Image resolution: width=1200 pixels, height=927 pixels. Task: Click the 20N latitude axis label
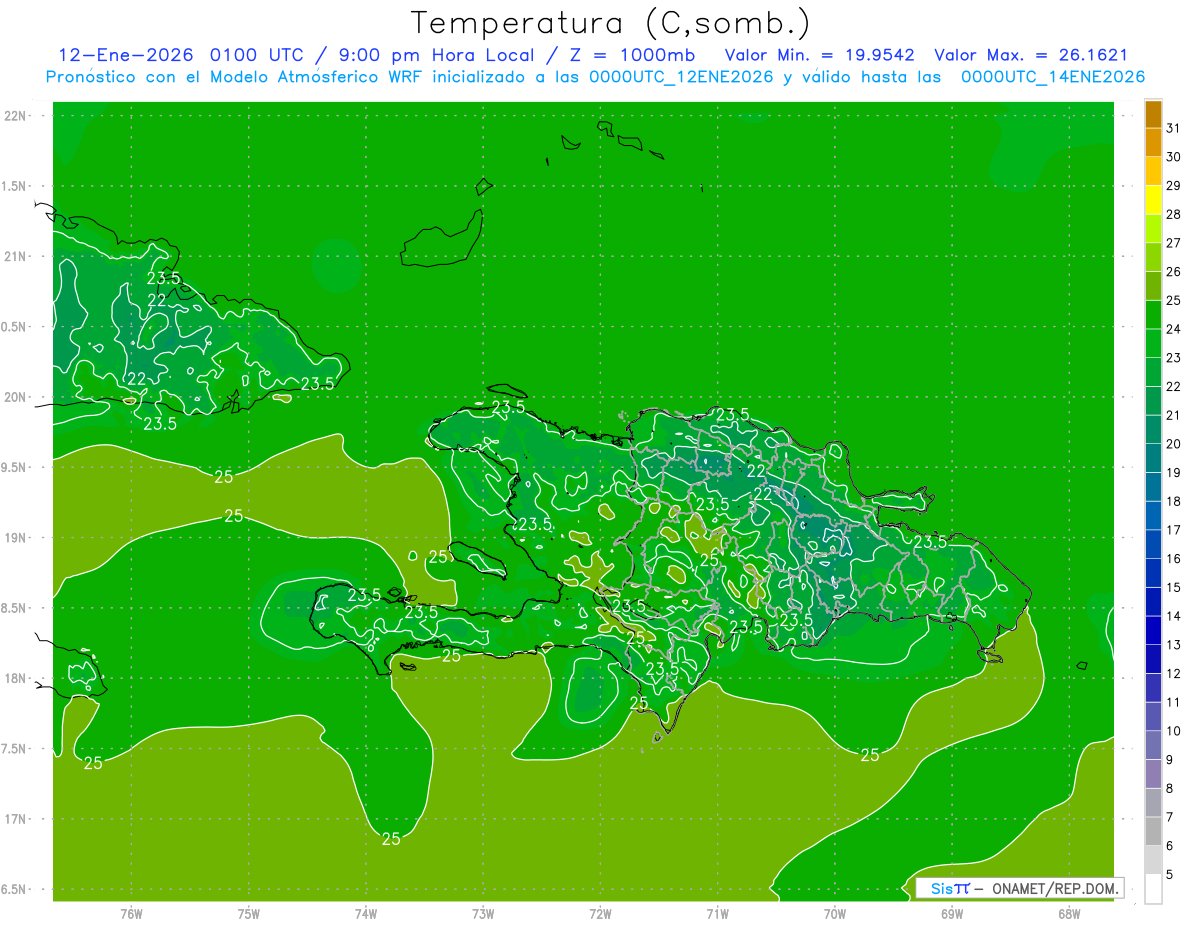click(x=14, y=397)
